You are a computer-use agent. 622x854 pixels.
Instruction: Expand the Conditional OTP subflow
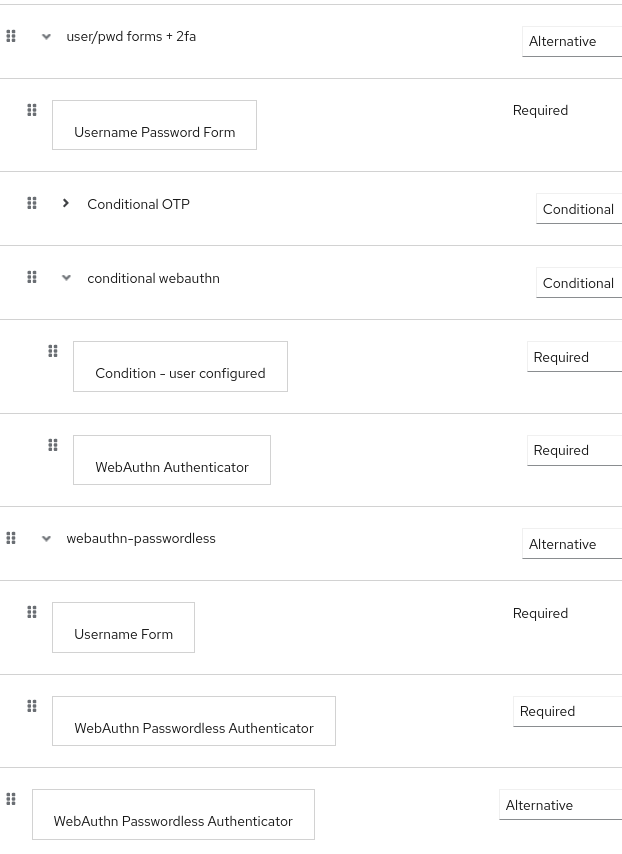point(66,202)
